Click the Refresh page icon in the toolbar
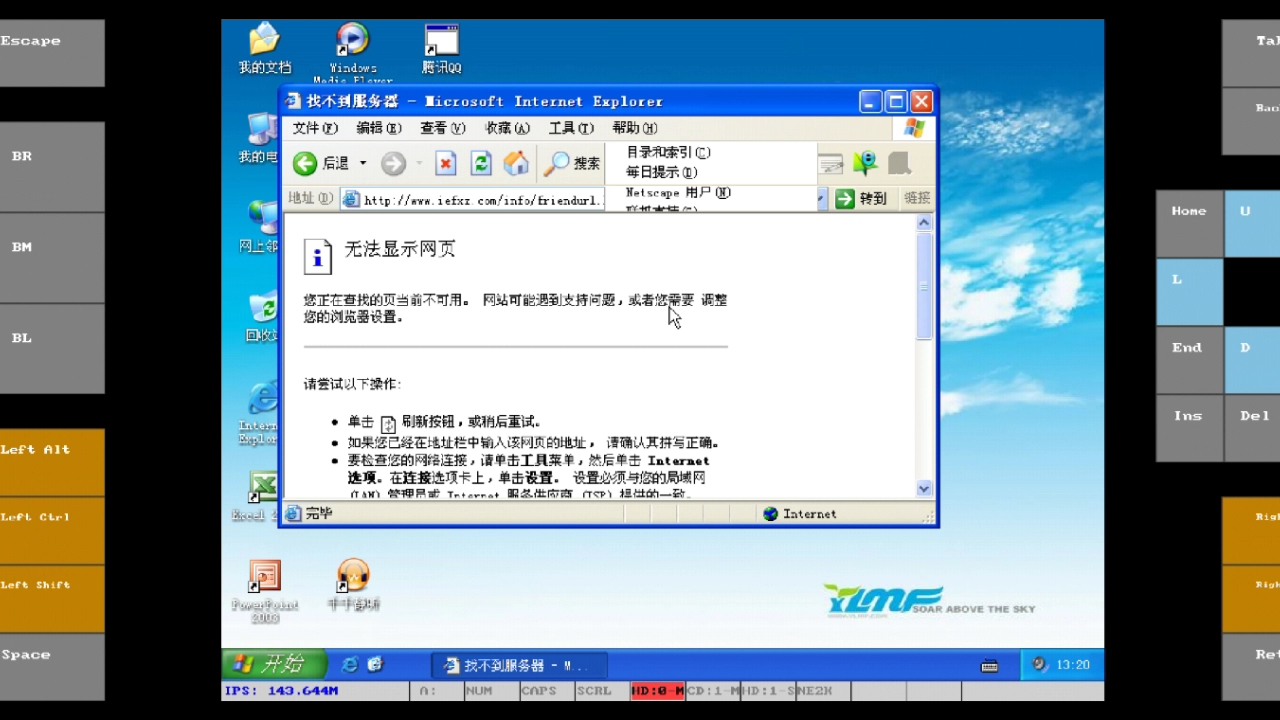The width and height of the screenshot is (1280, 720). [481, 164]
